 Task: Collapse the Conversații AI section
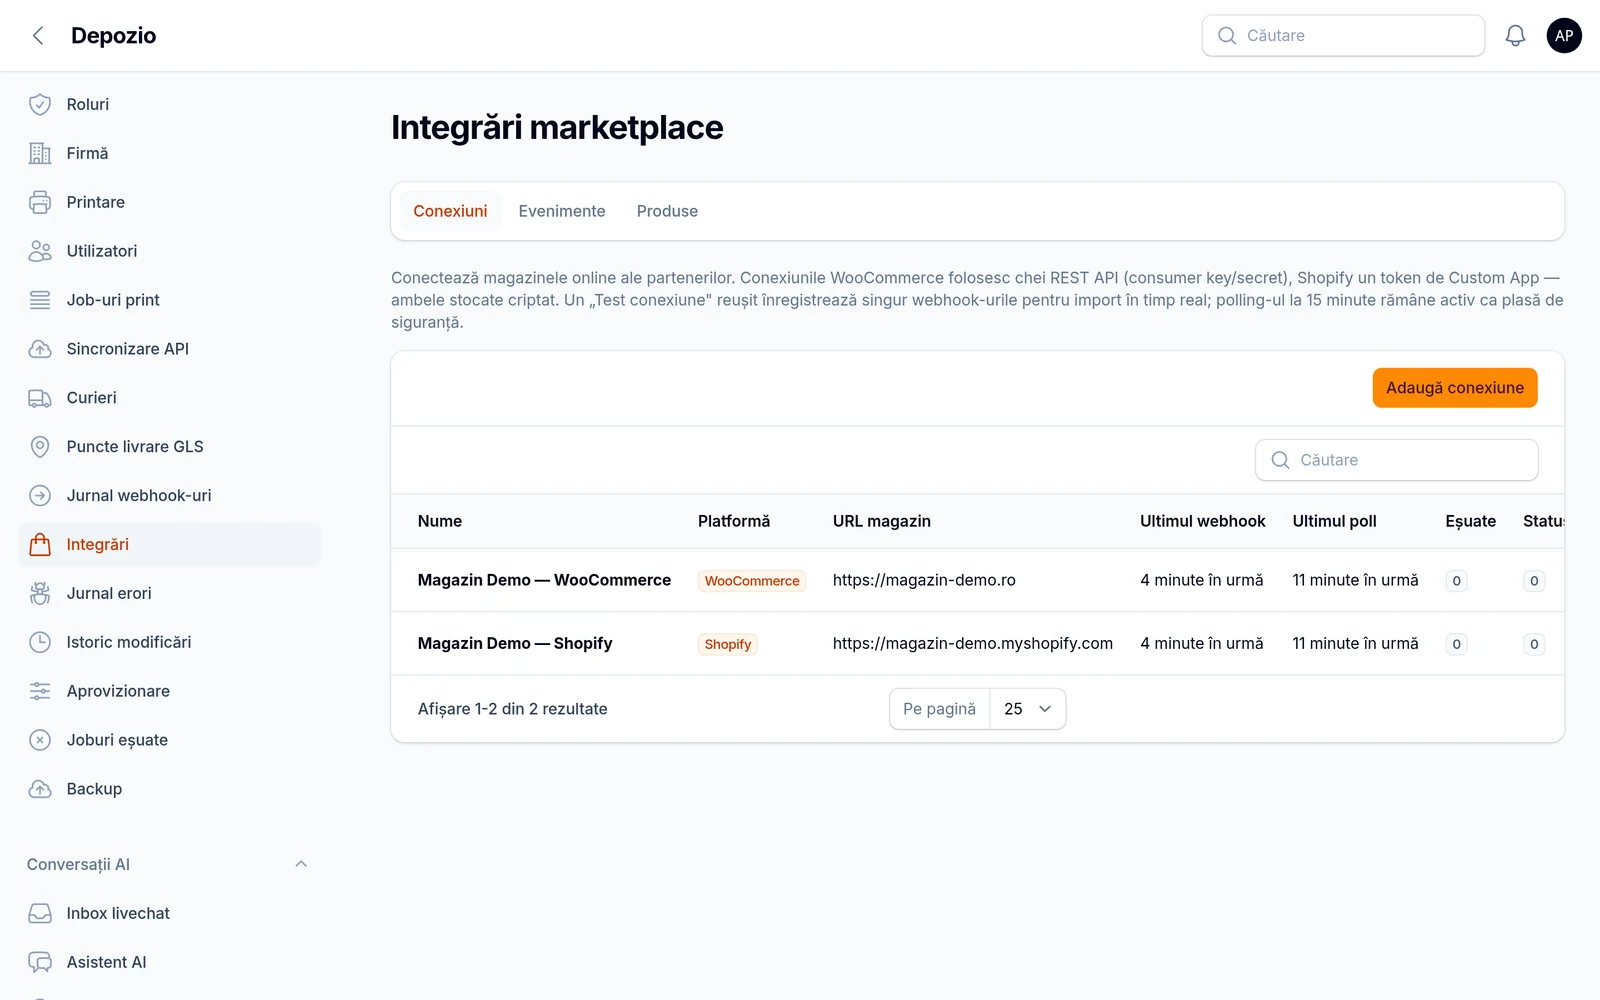[x=301, y=864]
